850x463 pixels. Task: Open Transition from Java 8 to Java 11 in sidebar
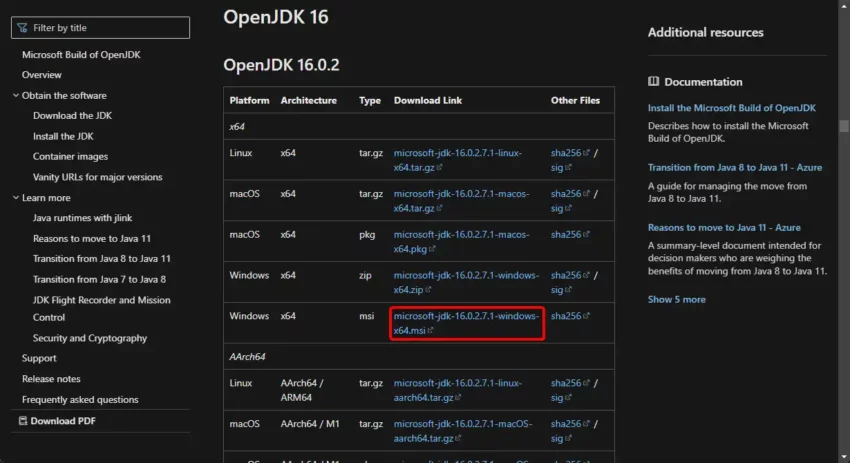[101, 259]
